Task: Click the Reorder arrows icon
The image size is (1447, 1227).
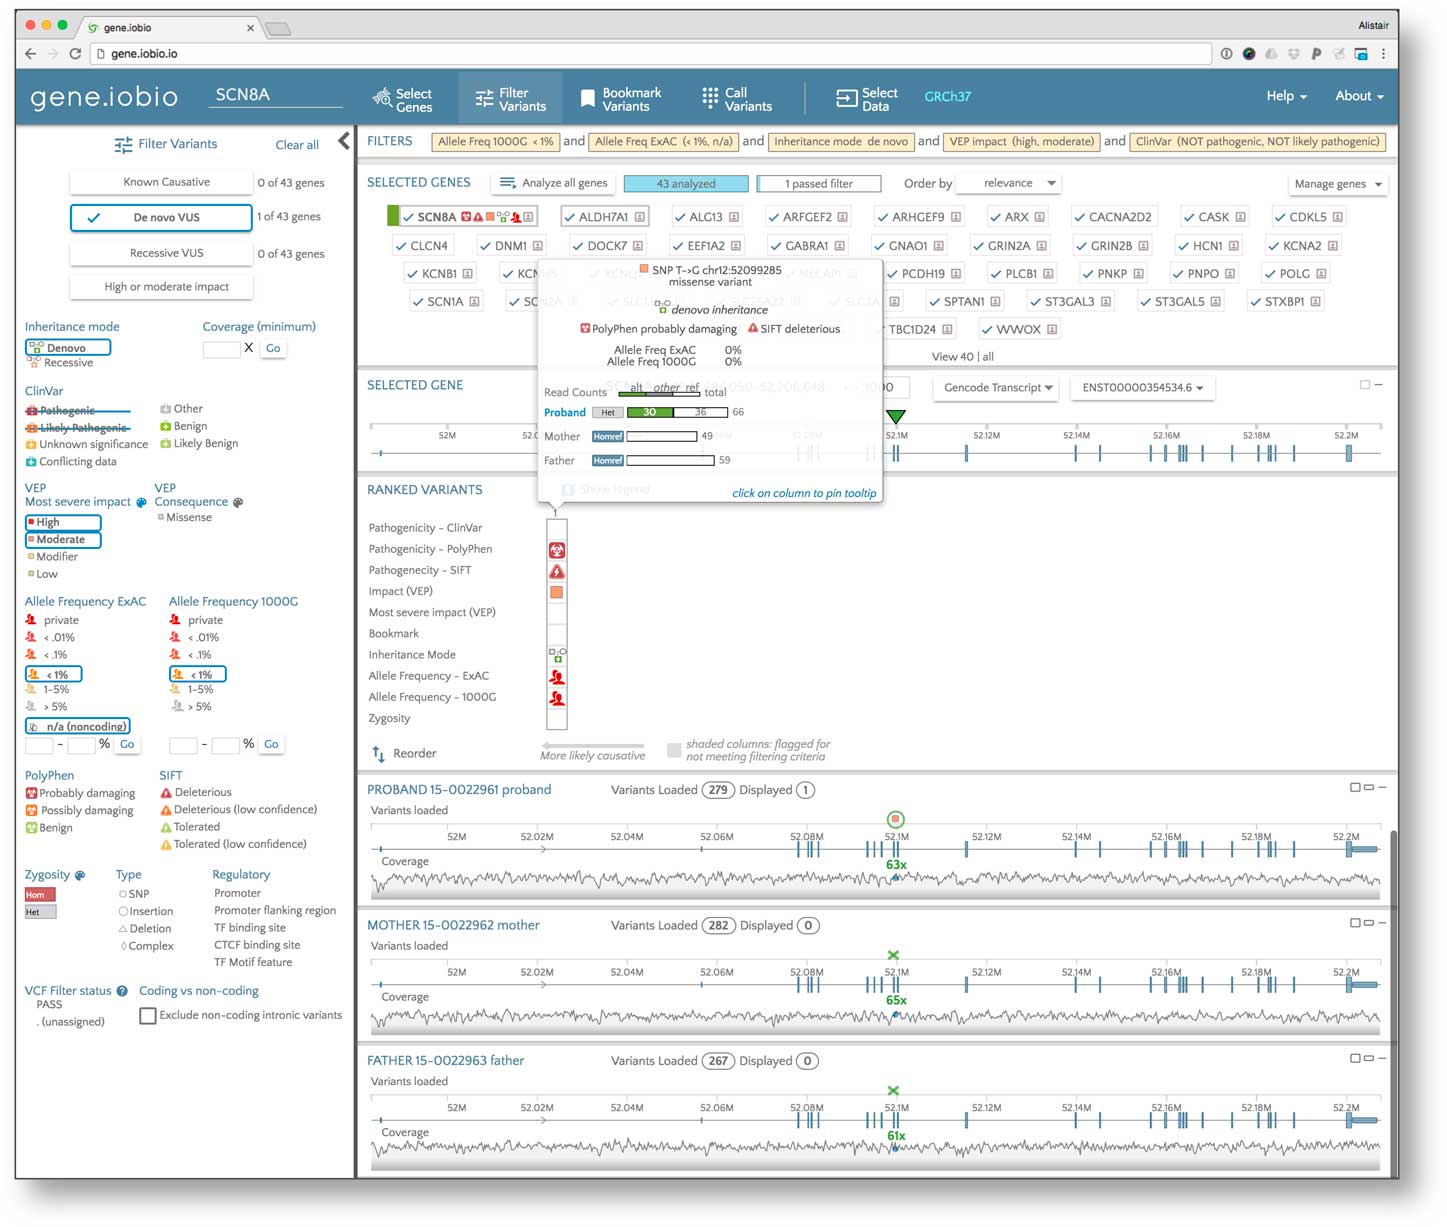Action: tap(378, 754)
